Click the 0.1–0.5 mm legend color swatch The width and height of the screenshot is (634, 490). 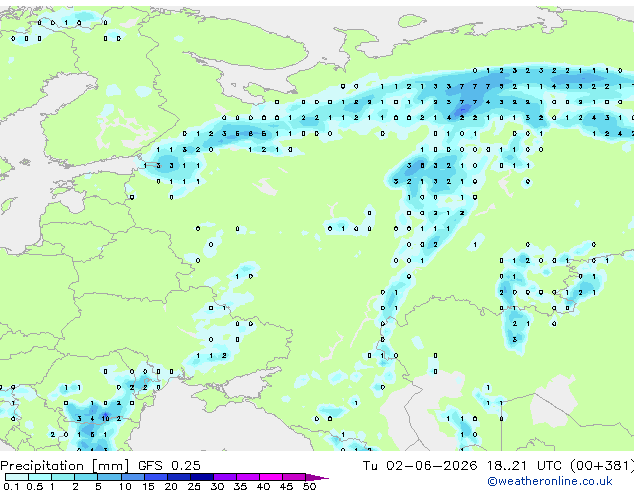coord(17,477)
